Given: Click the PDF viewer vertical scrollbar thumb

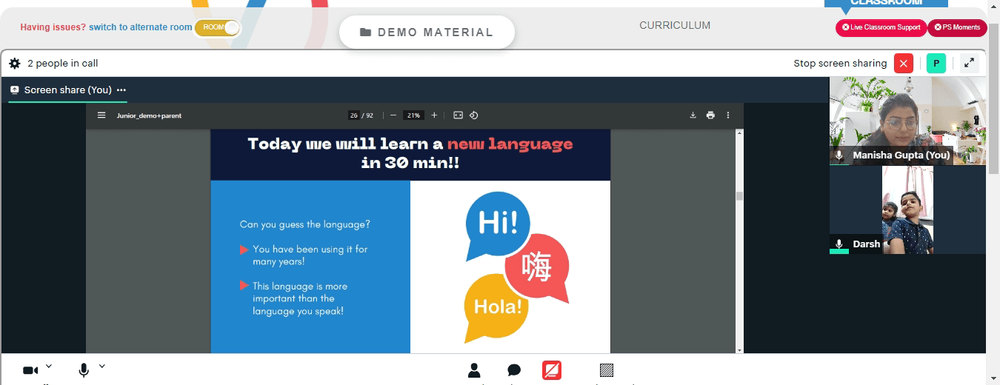Looking at the screenshot, I should (x=740, y=196).
